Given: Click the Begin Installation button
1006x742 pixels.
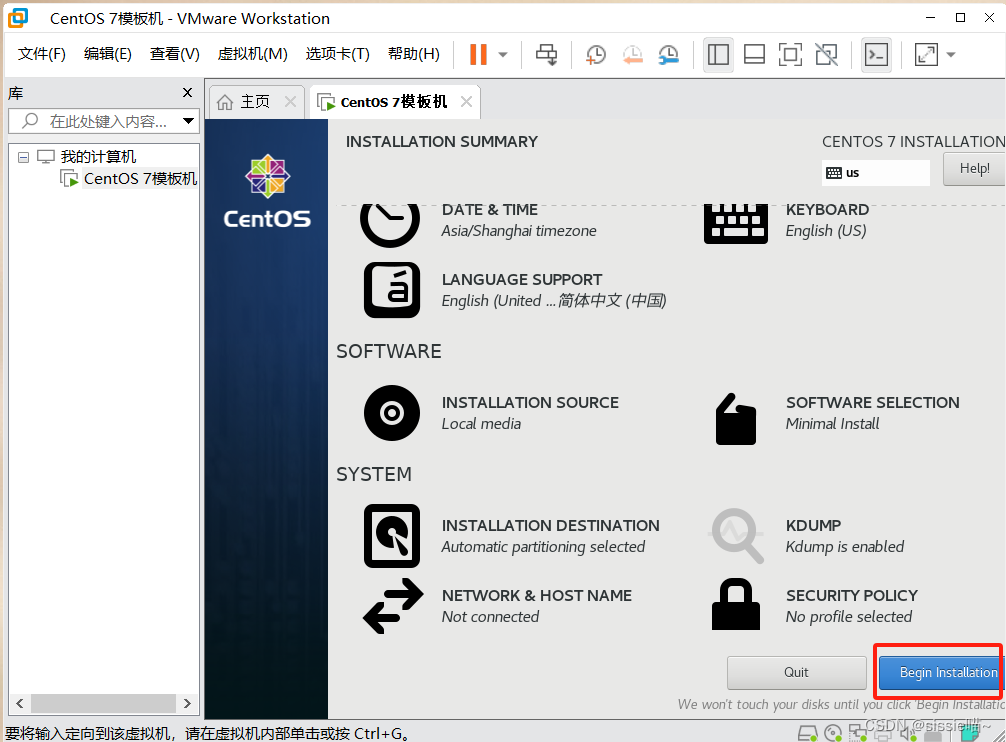Looking at the screenshot, I should coord(941,672).
